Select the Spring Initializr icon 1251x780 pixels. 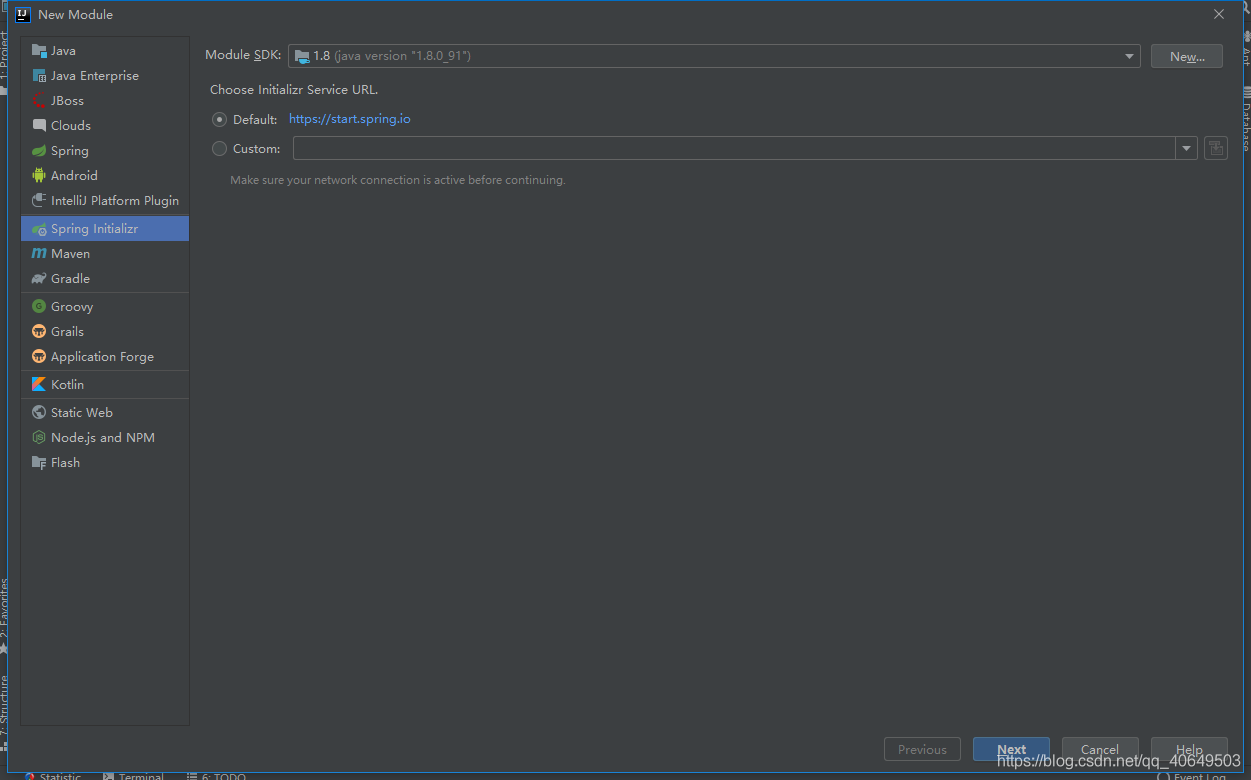point(39,229)
